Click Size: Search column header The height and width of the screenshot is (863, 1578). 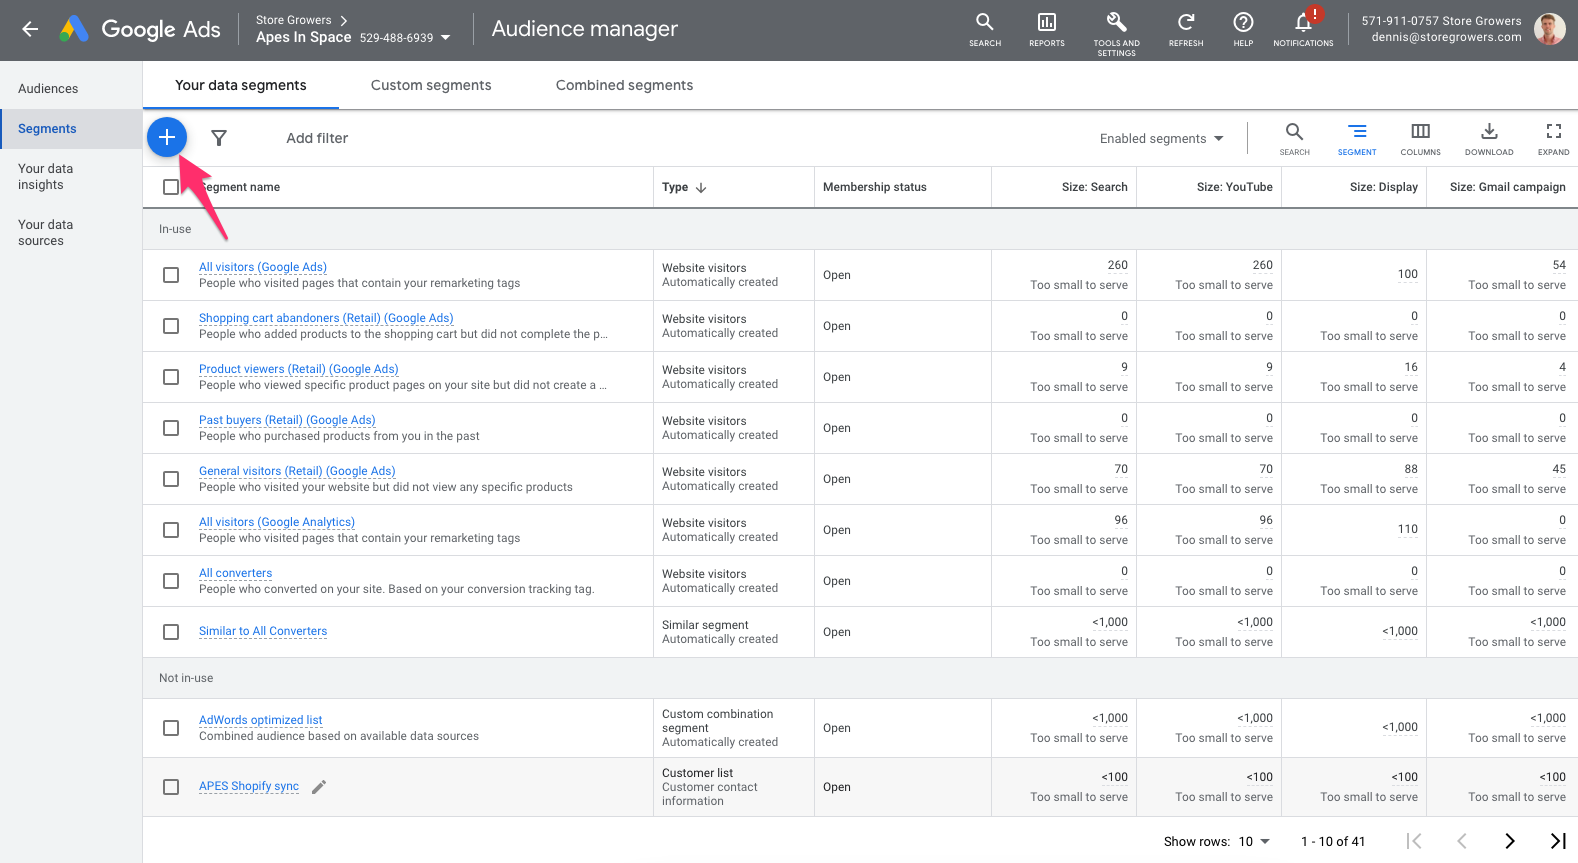tap(1094, 187)
